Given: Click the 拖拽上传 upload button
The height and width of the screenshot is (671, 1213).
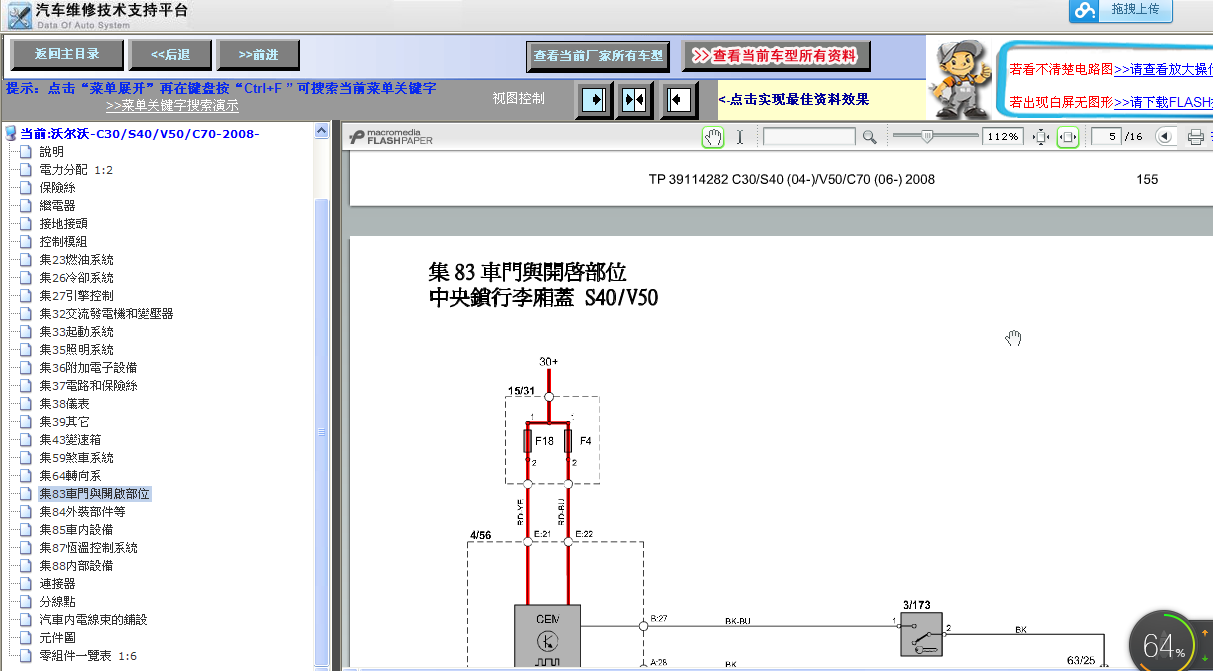Looking at the screenshot, I should click(x=1136, y=10).
